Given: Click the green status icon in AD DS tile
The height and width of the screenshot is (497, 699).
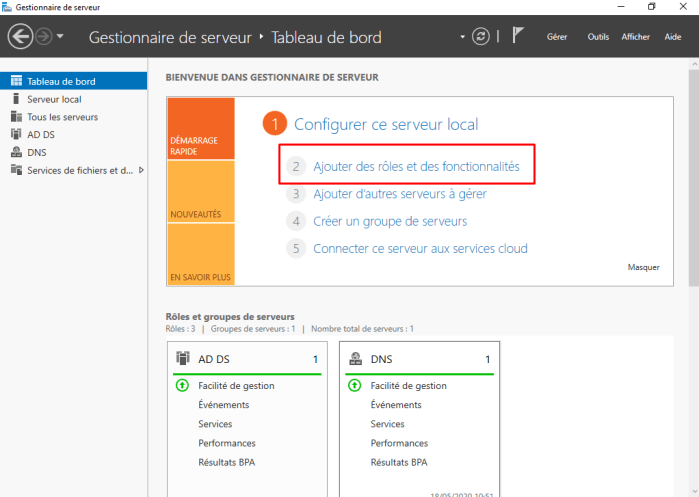Looking at the screenshot, I should 182,385.
